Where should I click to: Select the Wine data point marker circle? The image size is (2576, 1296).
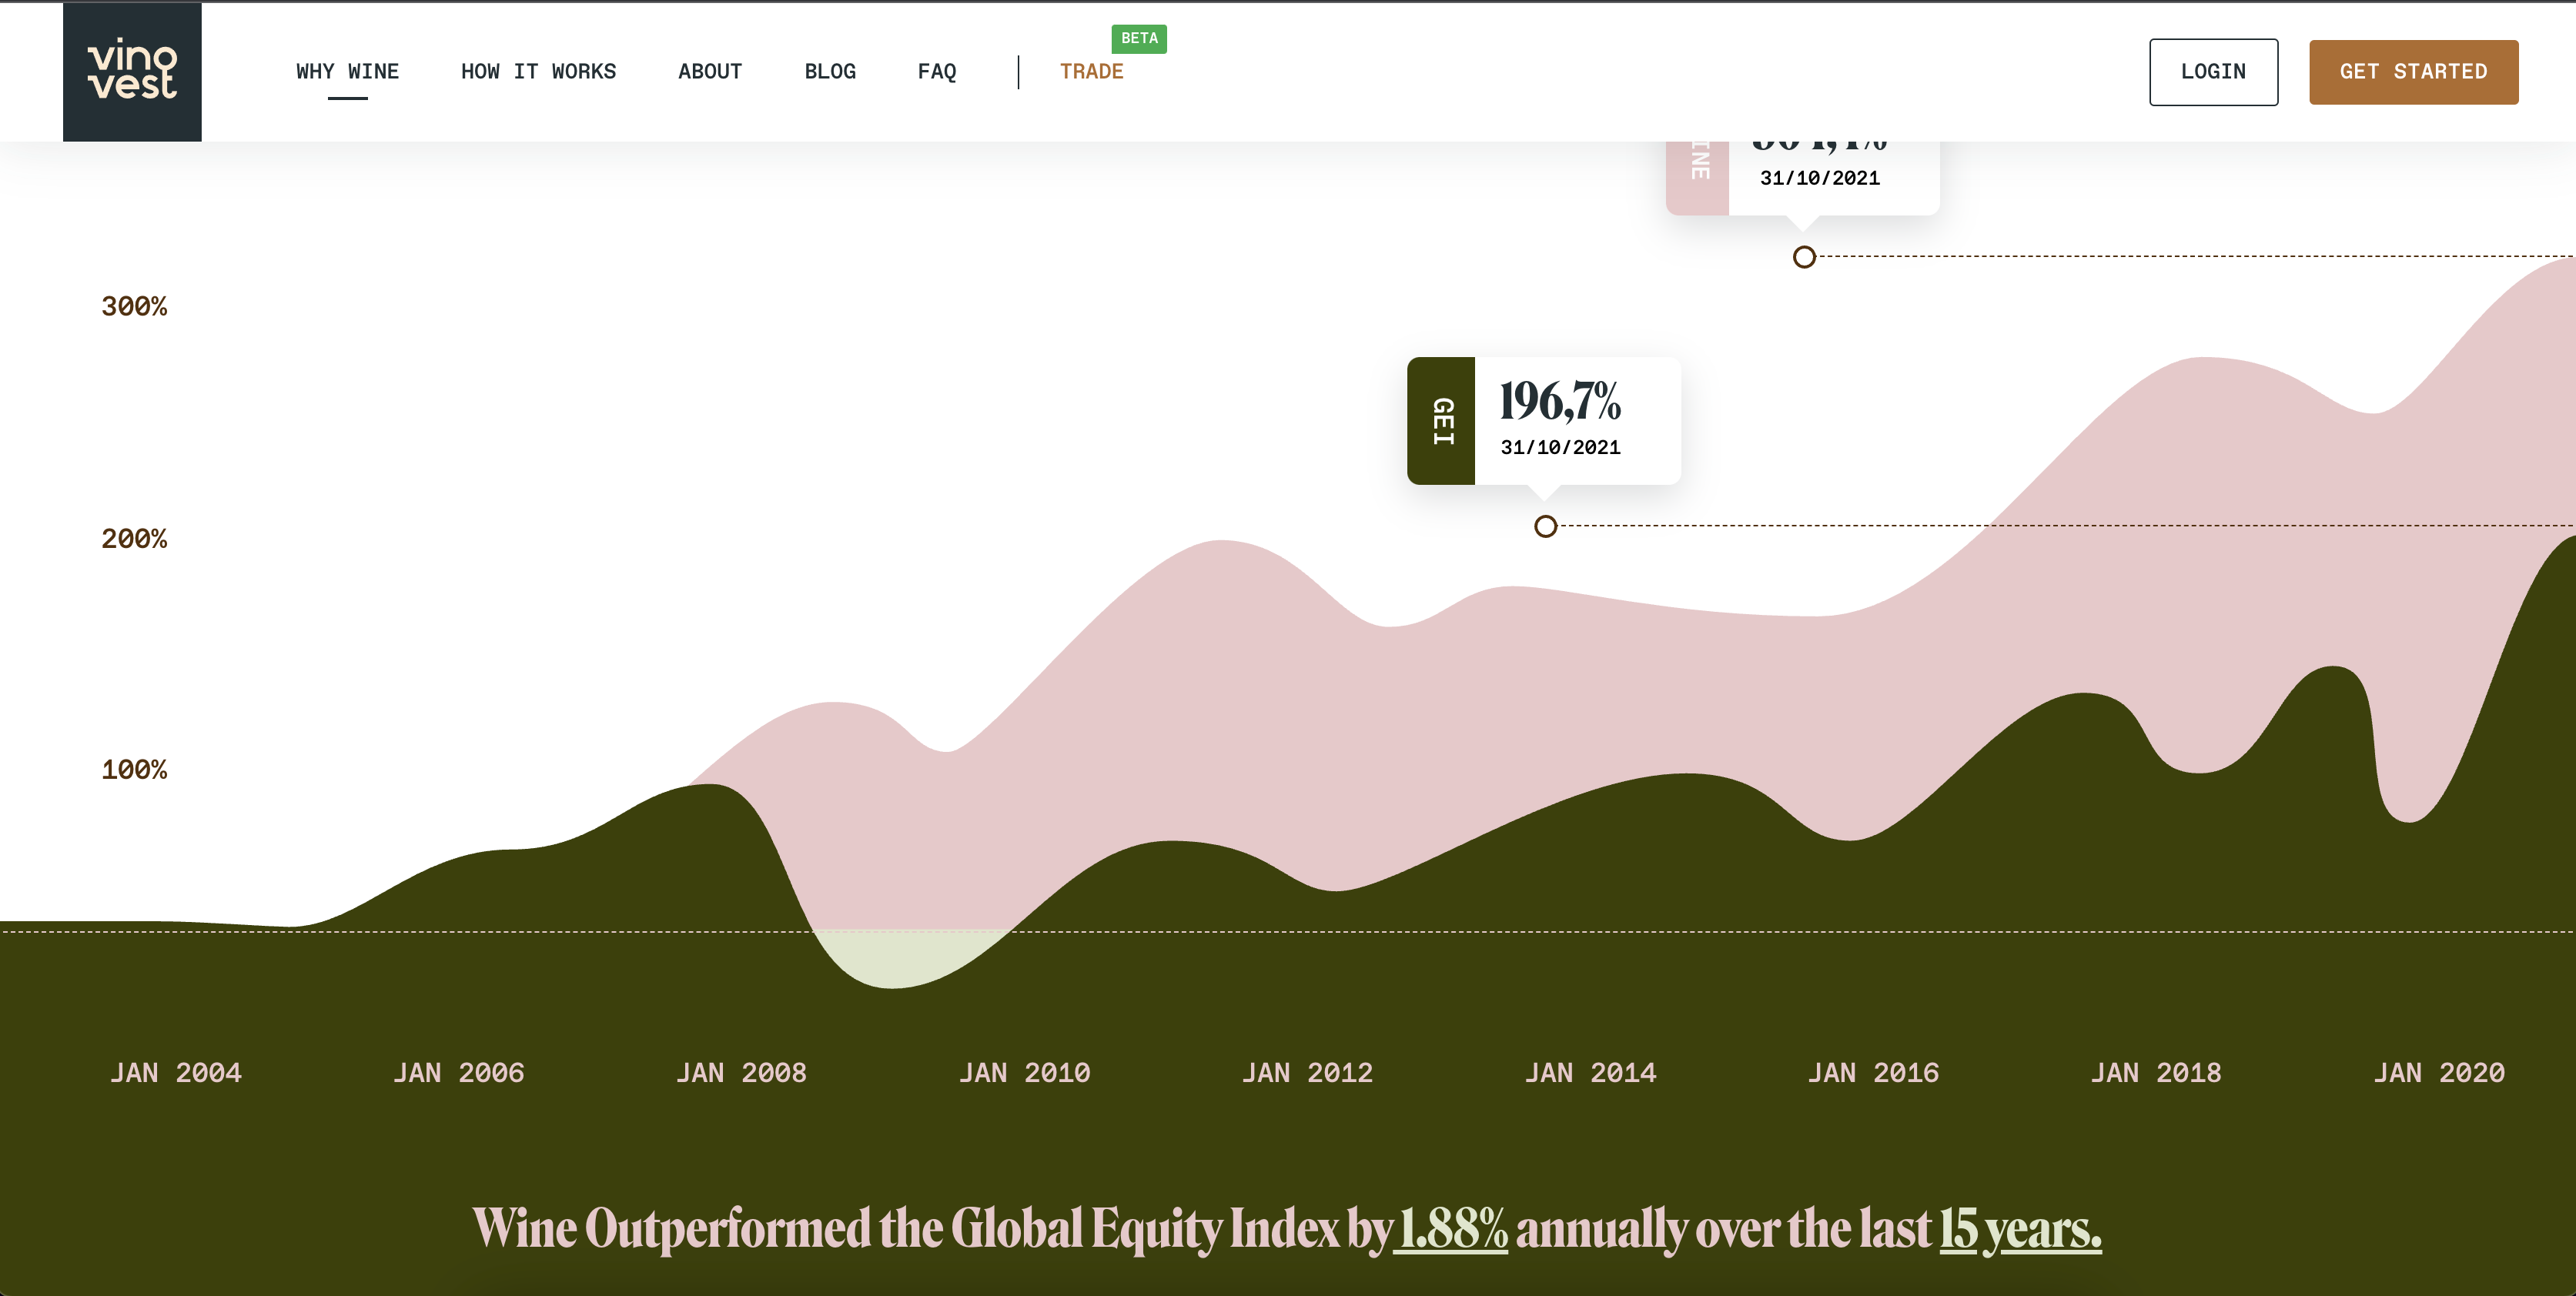tap(1805, 258)
